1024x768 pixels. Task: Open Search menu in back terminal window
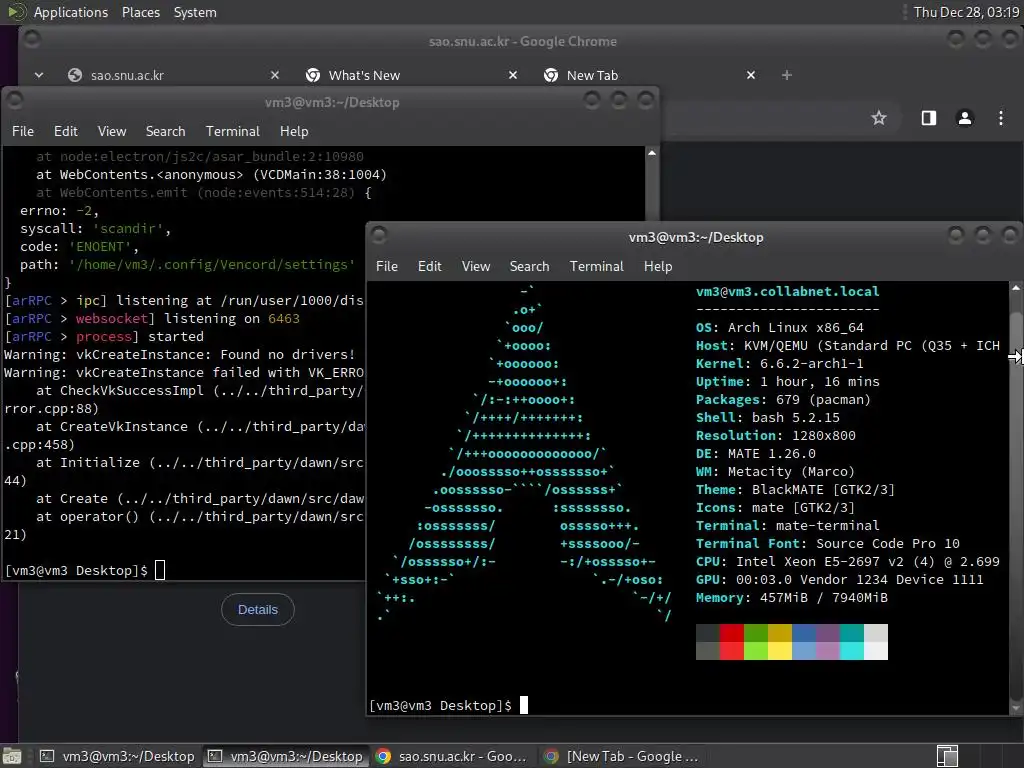click(x=165, y=131)
